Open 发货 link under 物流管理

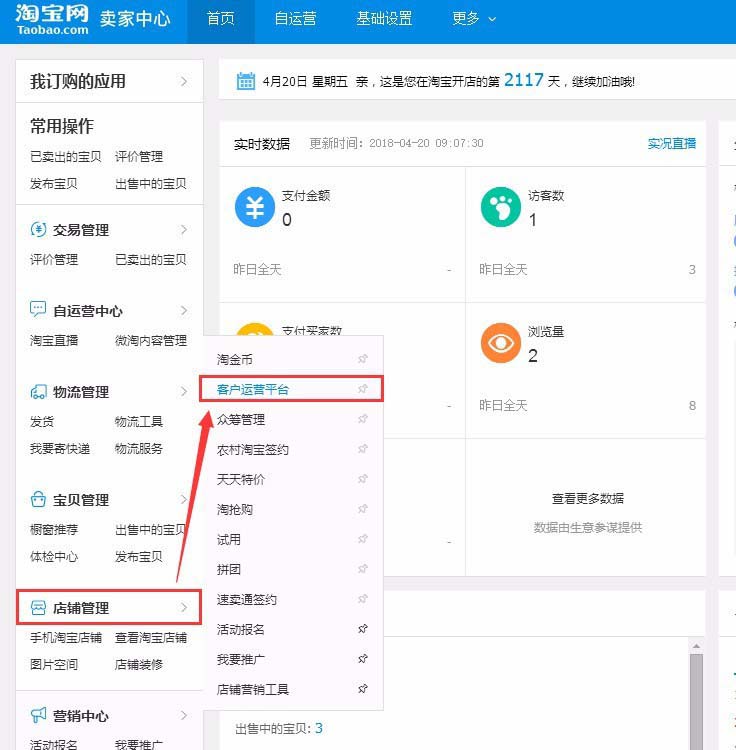pos(42,421)
